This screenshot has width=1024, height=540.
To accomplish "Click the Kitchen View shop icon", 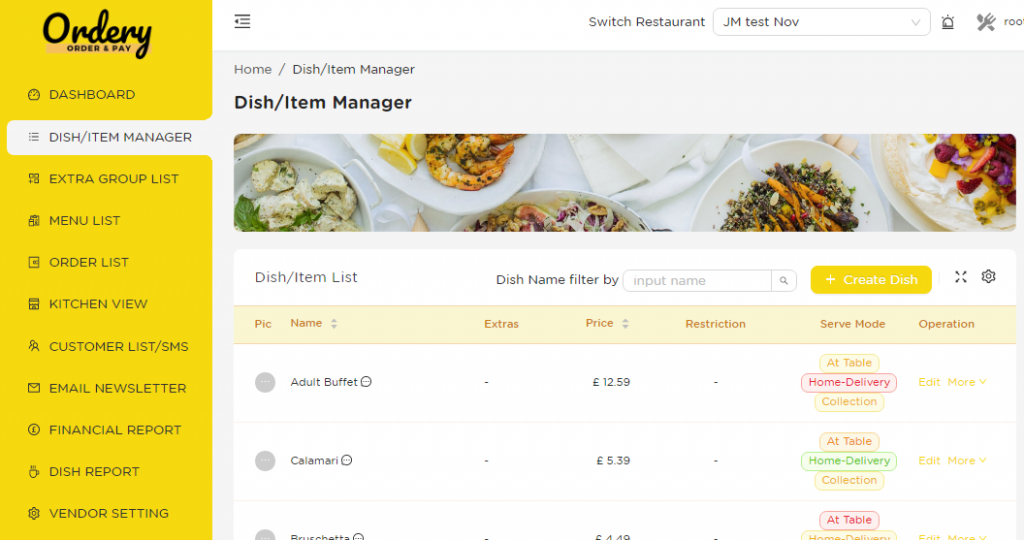I will click(34, 304).
